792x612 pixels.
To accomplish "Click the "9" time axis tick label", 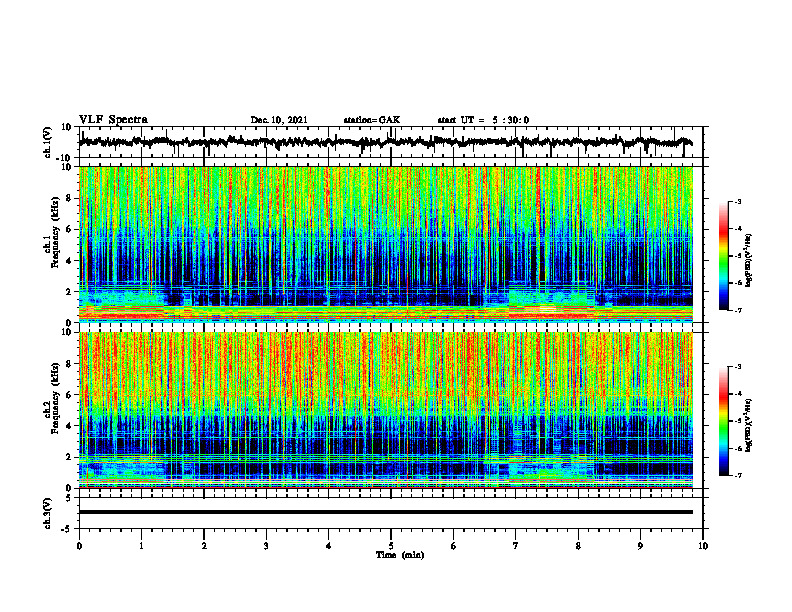I will click(640, 546).
